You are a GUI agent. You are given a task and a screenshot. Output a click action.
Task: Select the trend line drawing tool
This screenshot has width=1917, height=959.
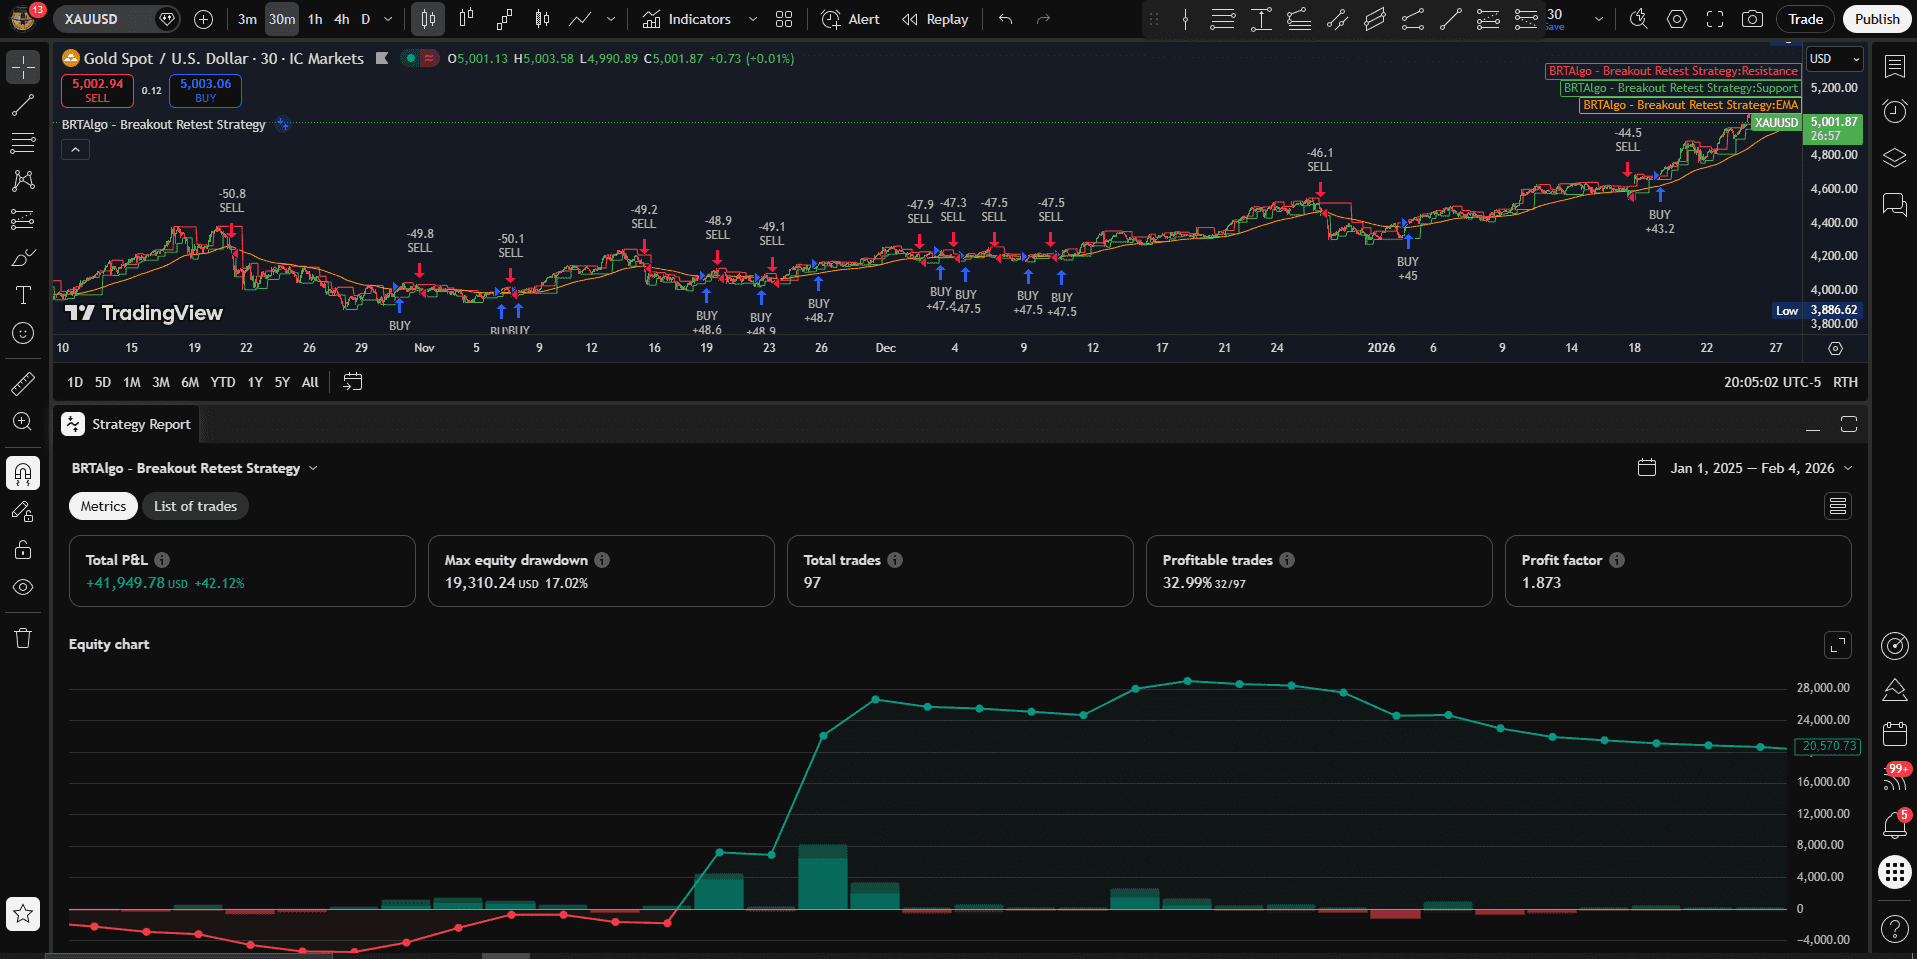(x=23, y=105)
